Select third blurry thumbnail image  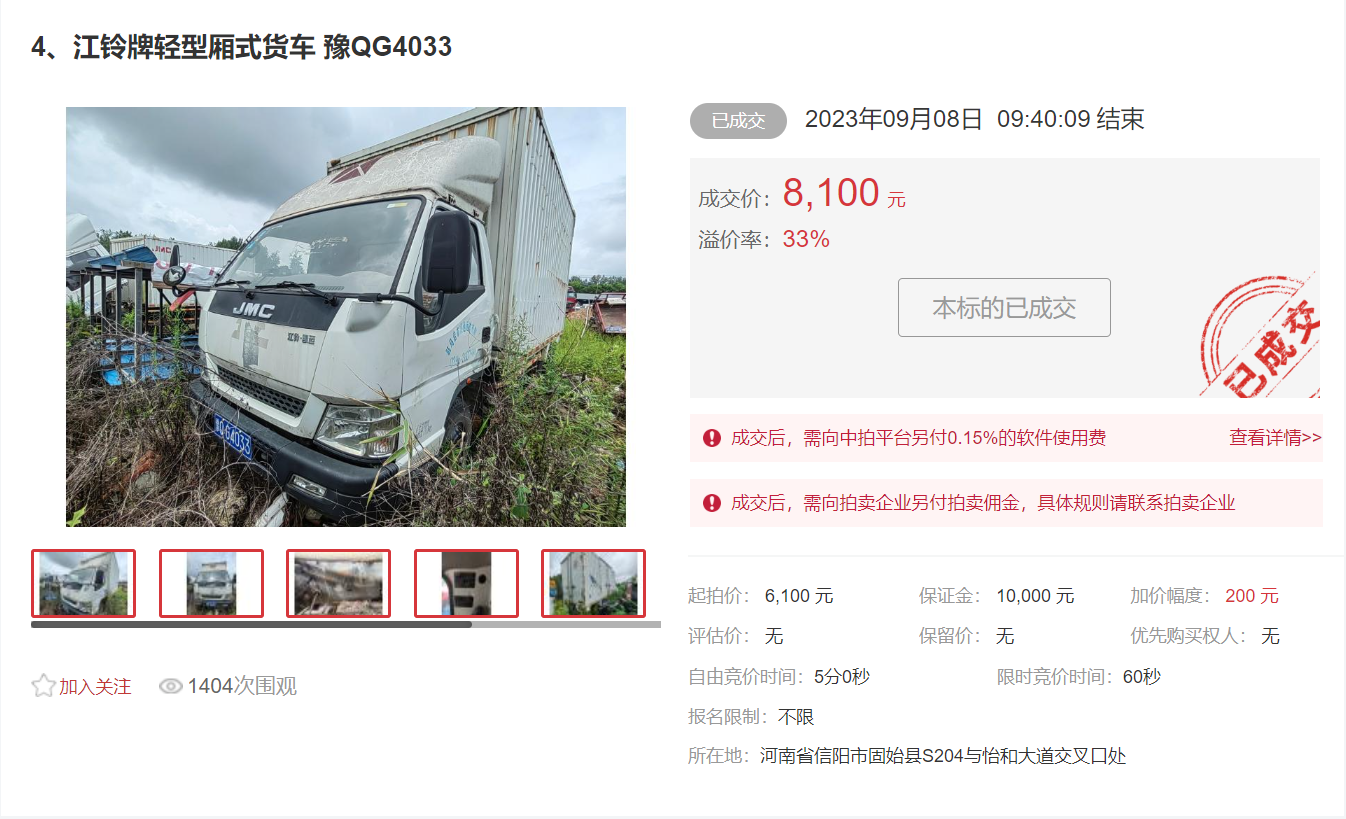click(338, 583)
